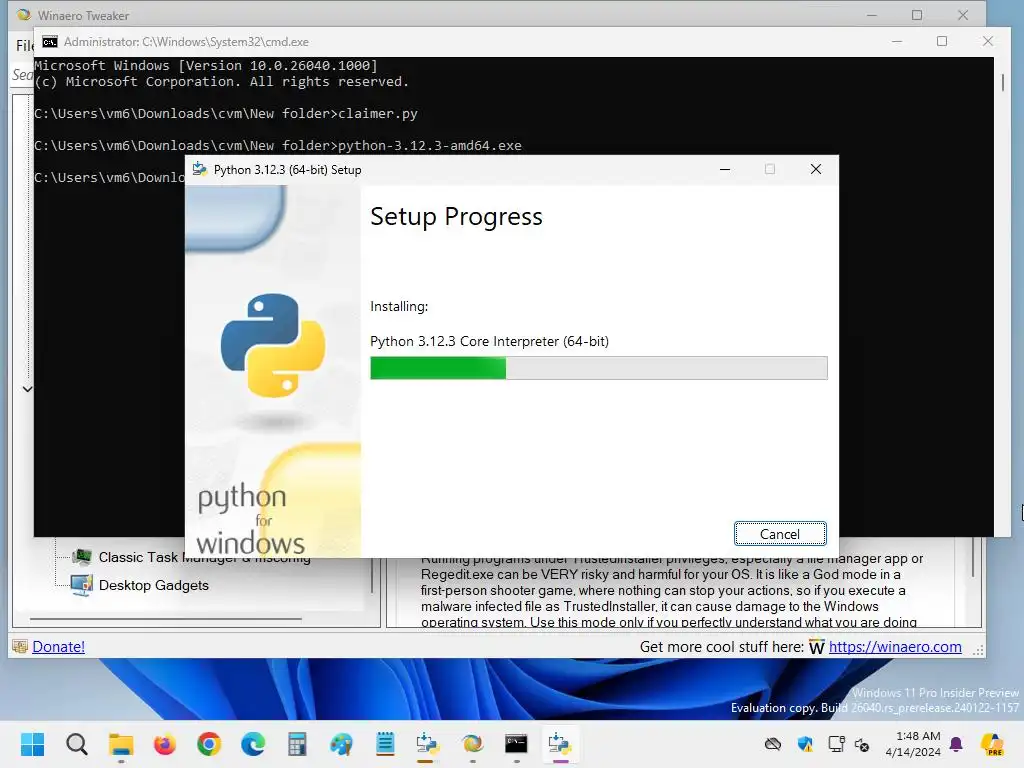
Task: Click the Winaero description panel scrollbar
Action: pos(972,557)
